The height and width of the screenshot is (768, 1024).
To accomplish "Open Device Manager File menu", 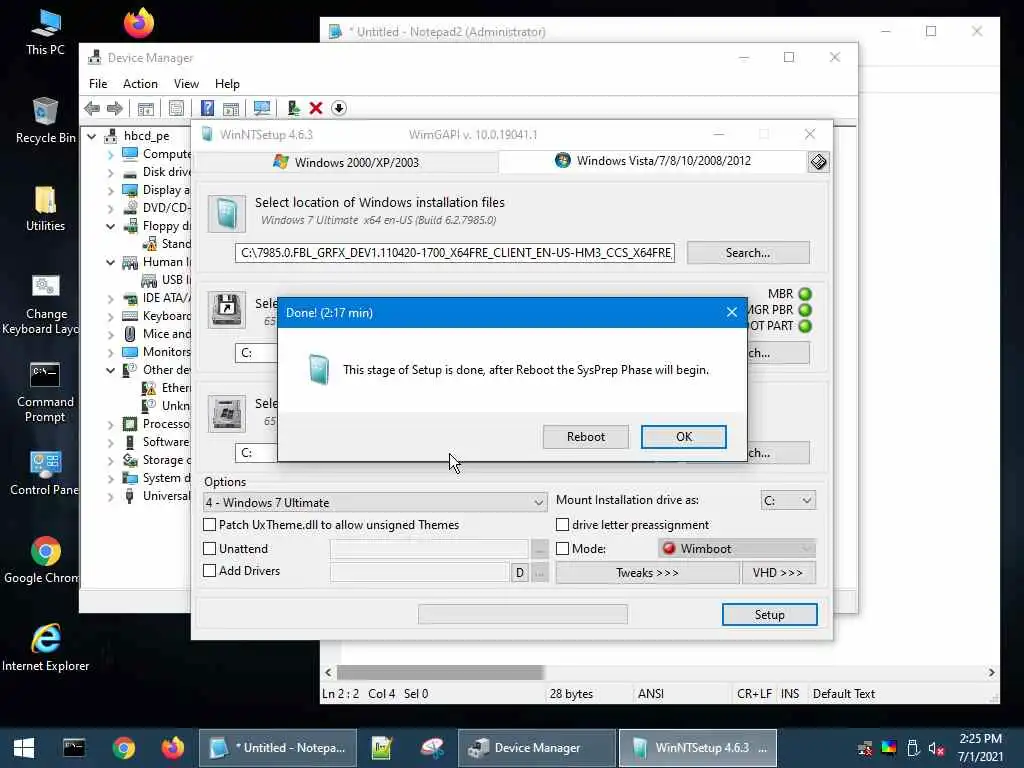I will click(98, 84).
